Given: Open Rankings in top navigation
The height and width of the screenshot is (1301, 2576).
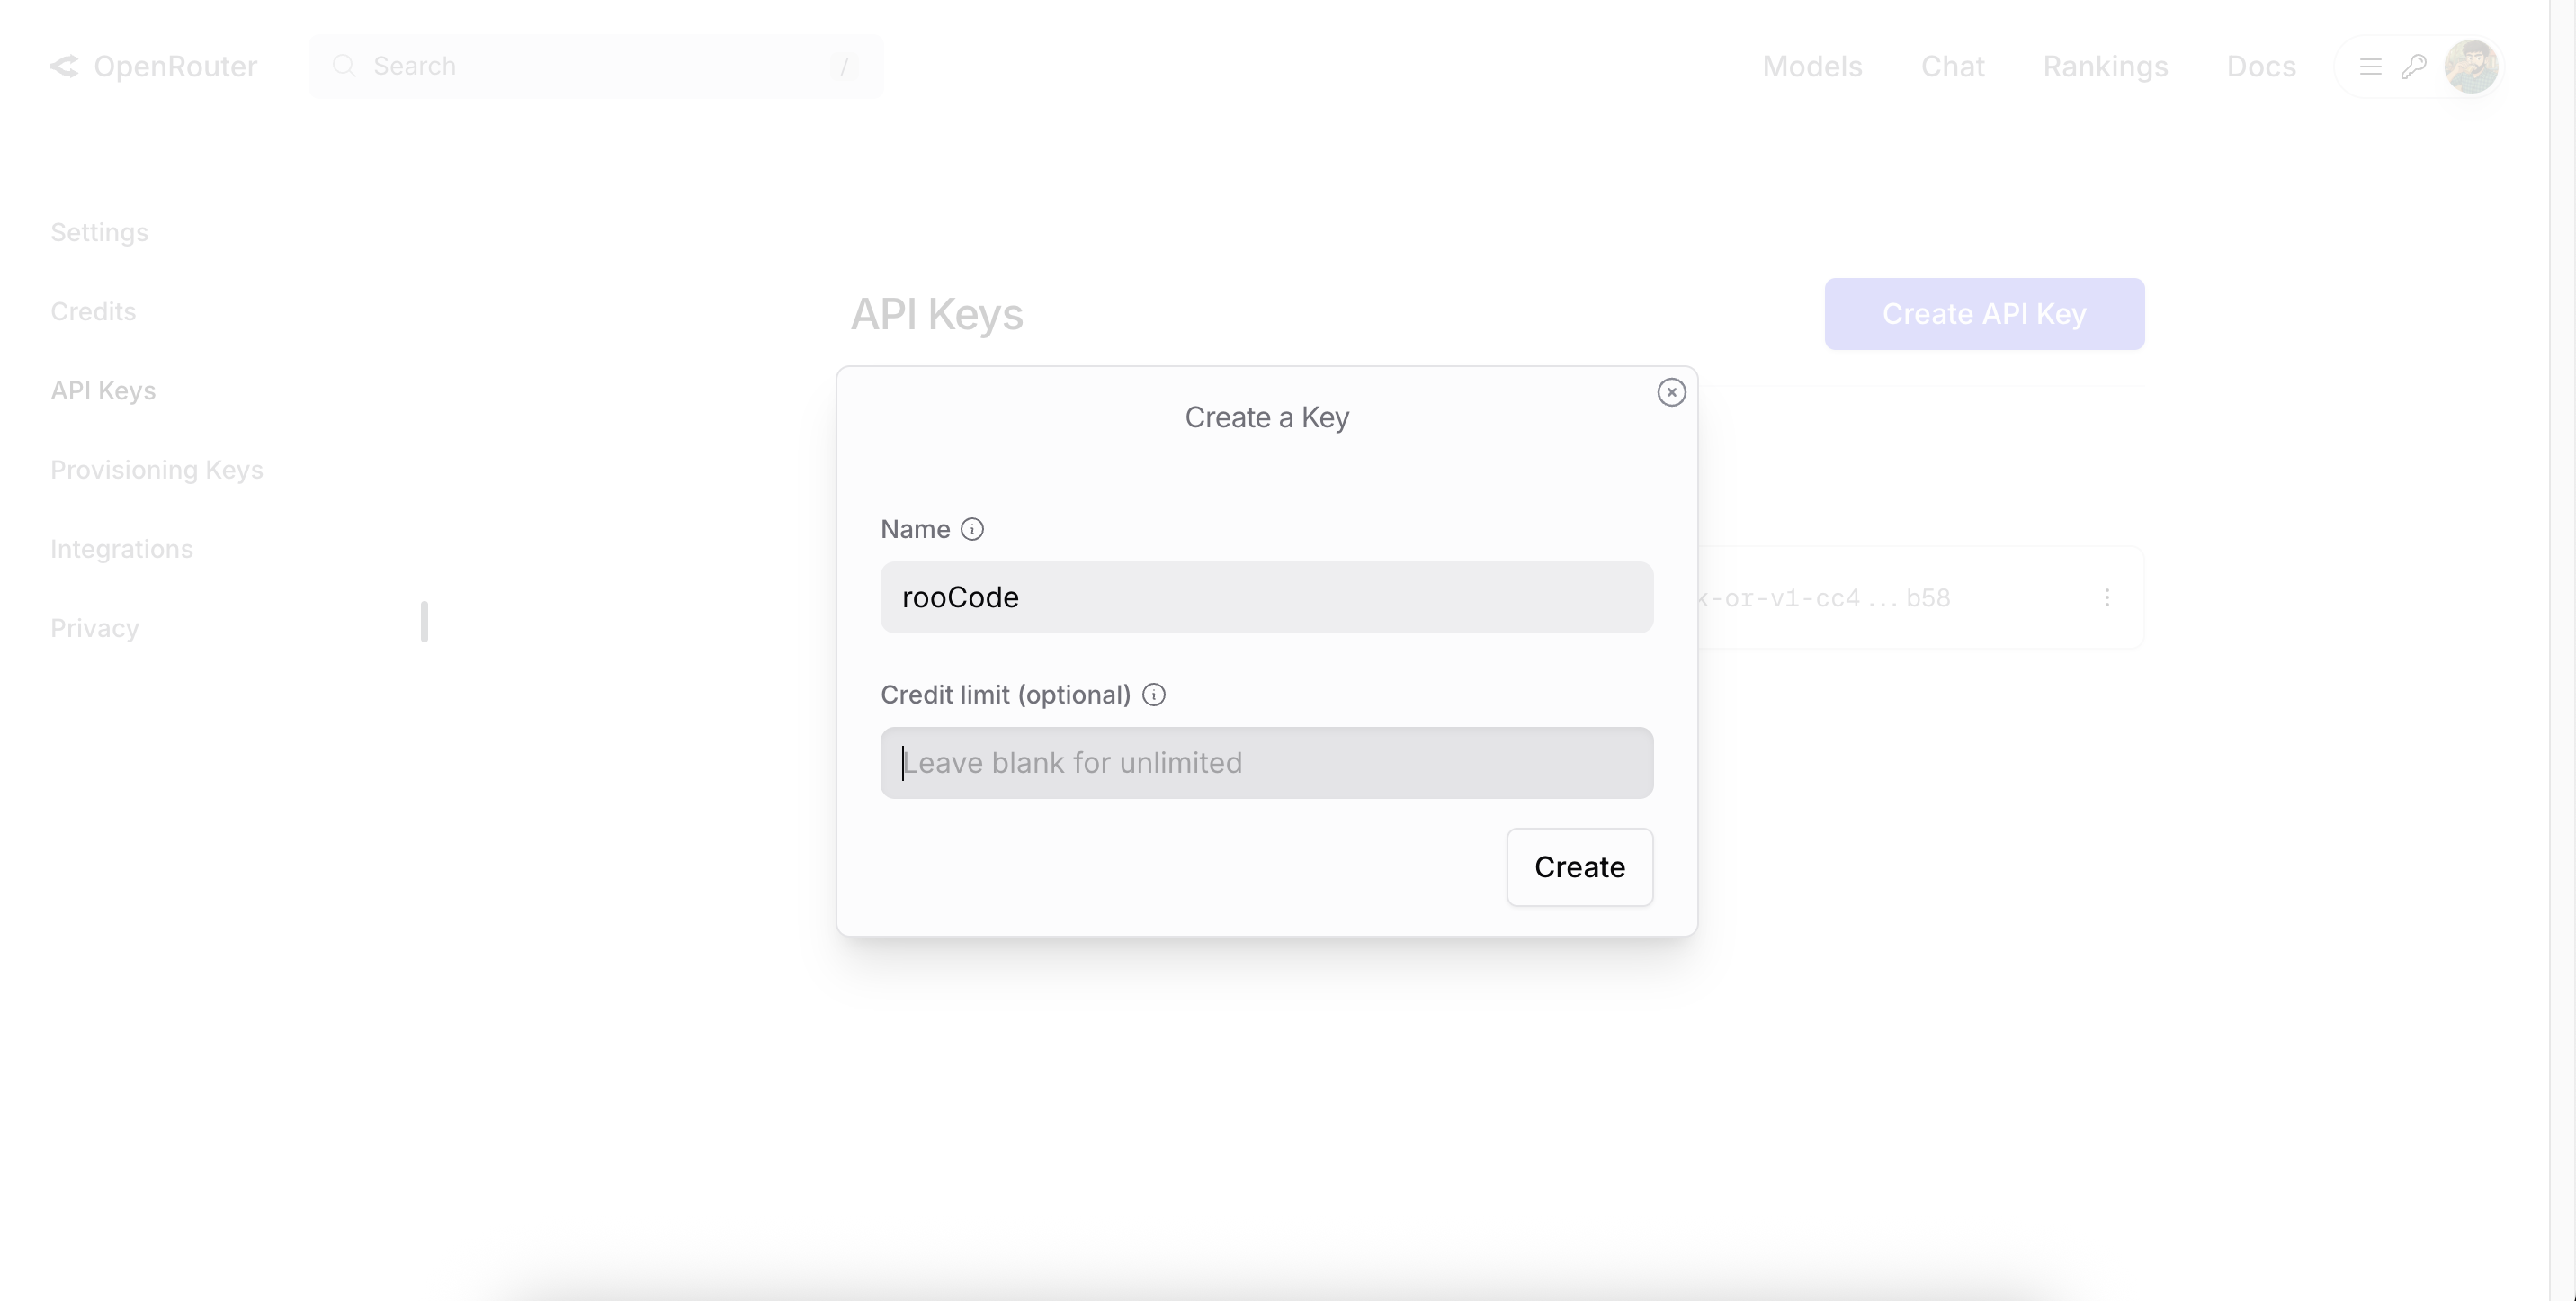Looking at the screenshot, I should 2105,67.
